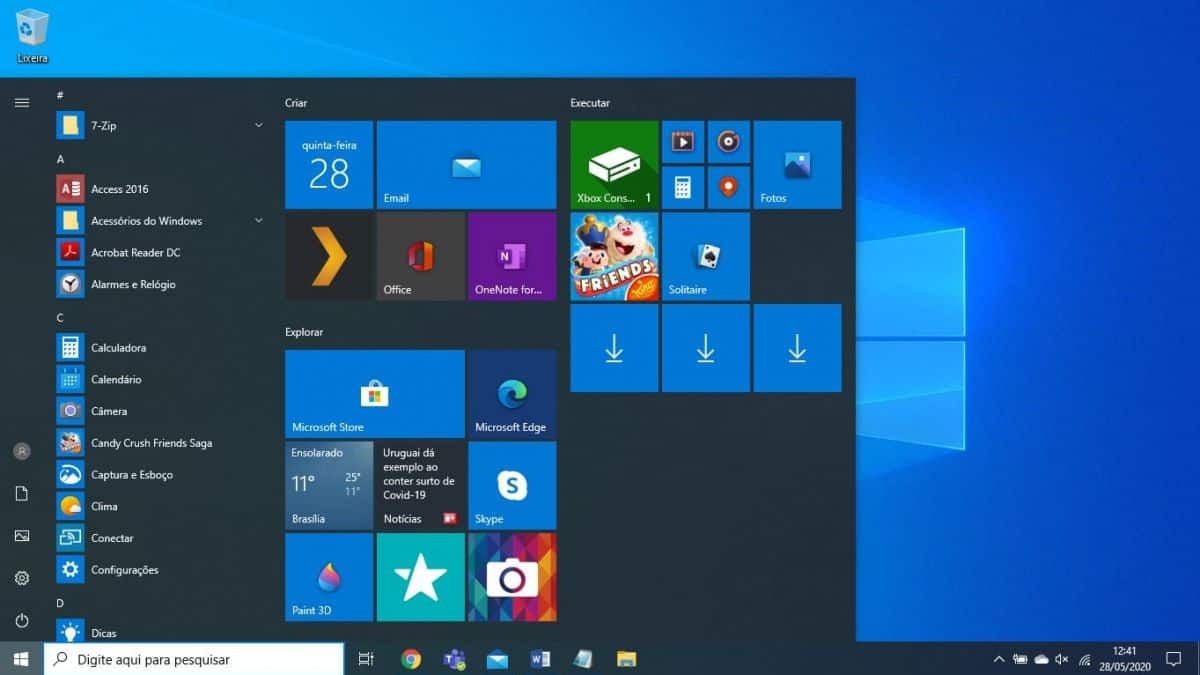Screen dimensions: 1200x675
Task: Open Word from the taskbar
Action: [540, 659]
